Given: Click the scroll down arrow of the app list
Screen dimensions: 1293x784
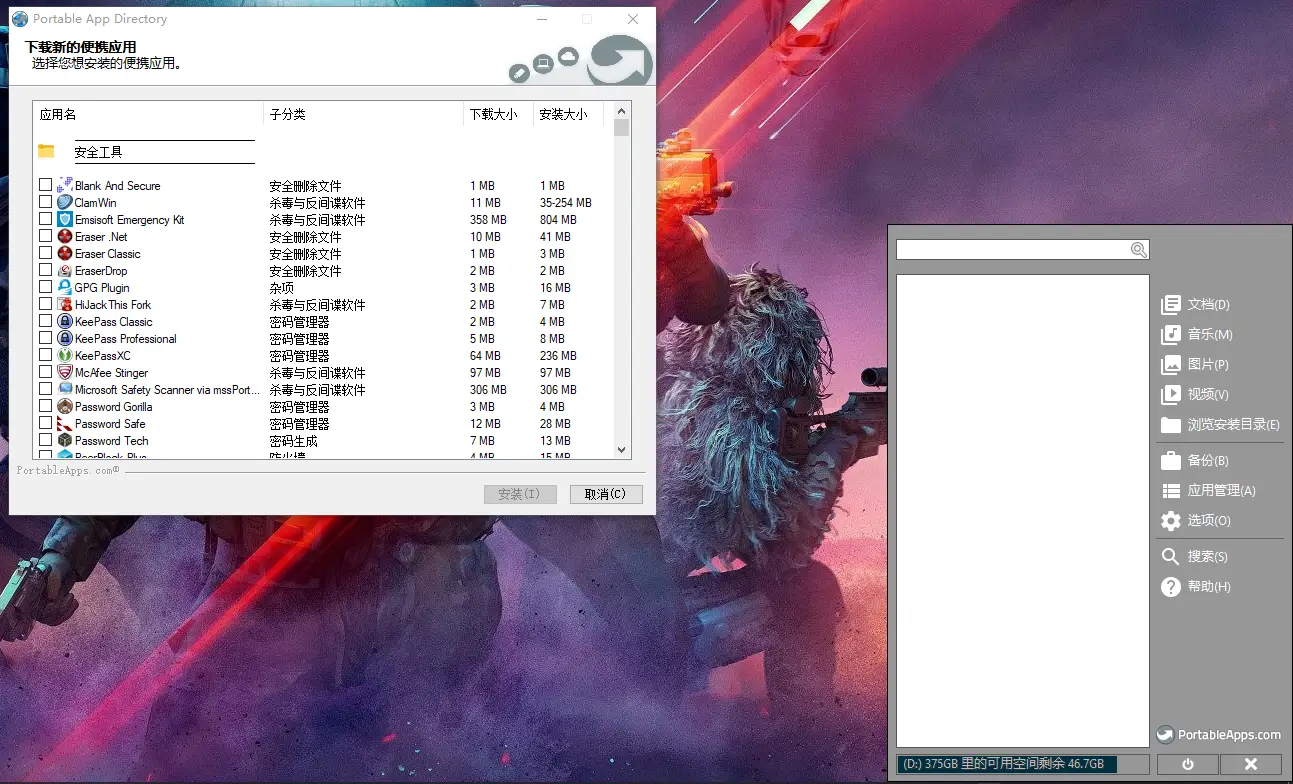Looking at the screenshot, I should pyautogui.click(x=621, y=451).
